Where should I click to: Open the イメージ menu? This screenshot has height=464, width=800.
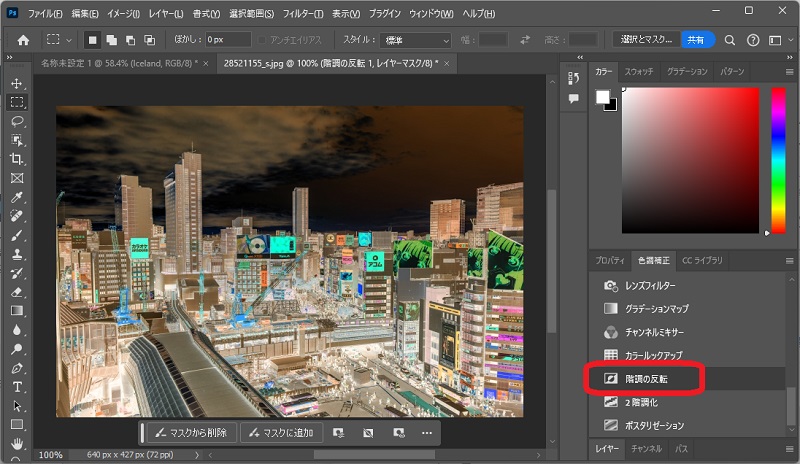point(123,14)
